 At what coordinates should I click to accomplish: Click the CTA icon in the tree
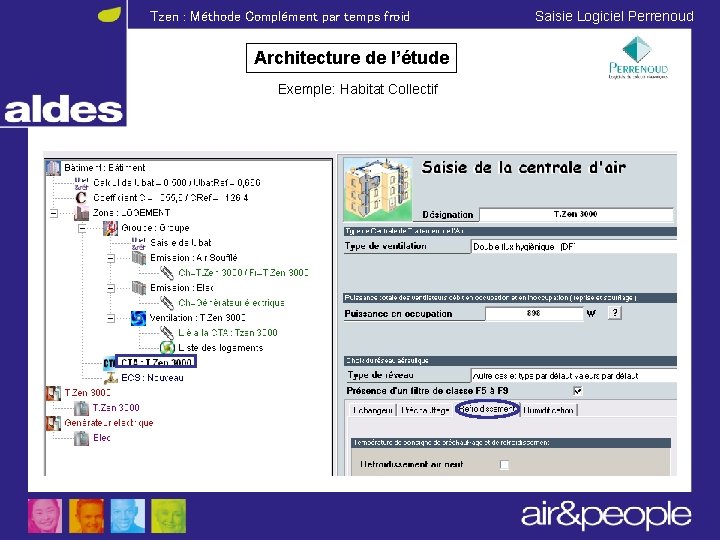(x=109, y=363)
